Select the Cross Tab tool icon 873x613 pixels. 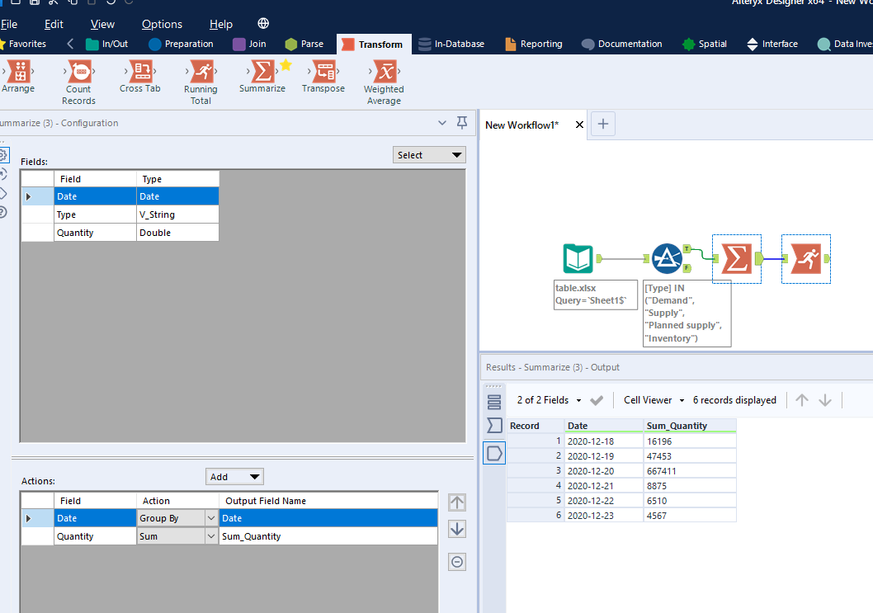[139, 72]
